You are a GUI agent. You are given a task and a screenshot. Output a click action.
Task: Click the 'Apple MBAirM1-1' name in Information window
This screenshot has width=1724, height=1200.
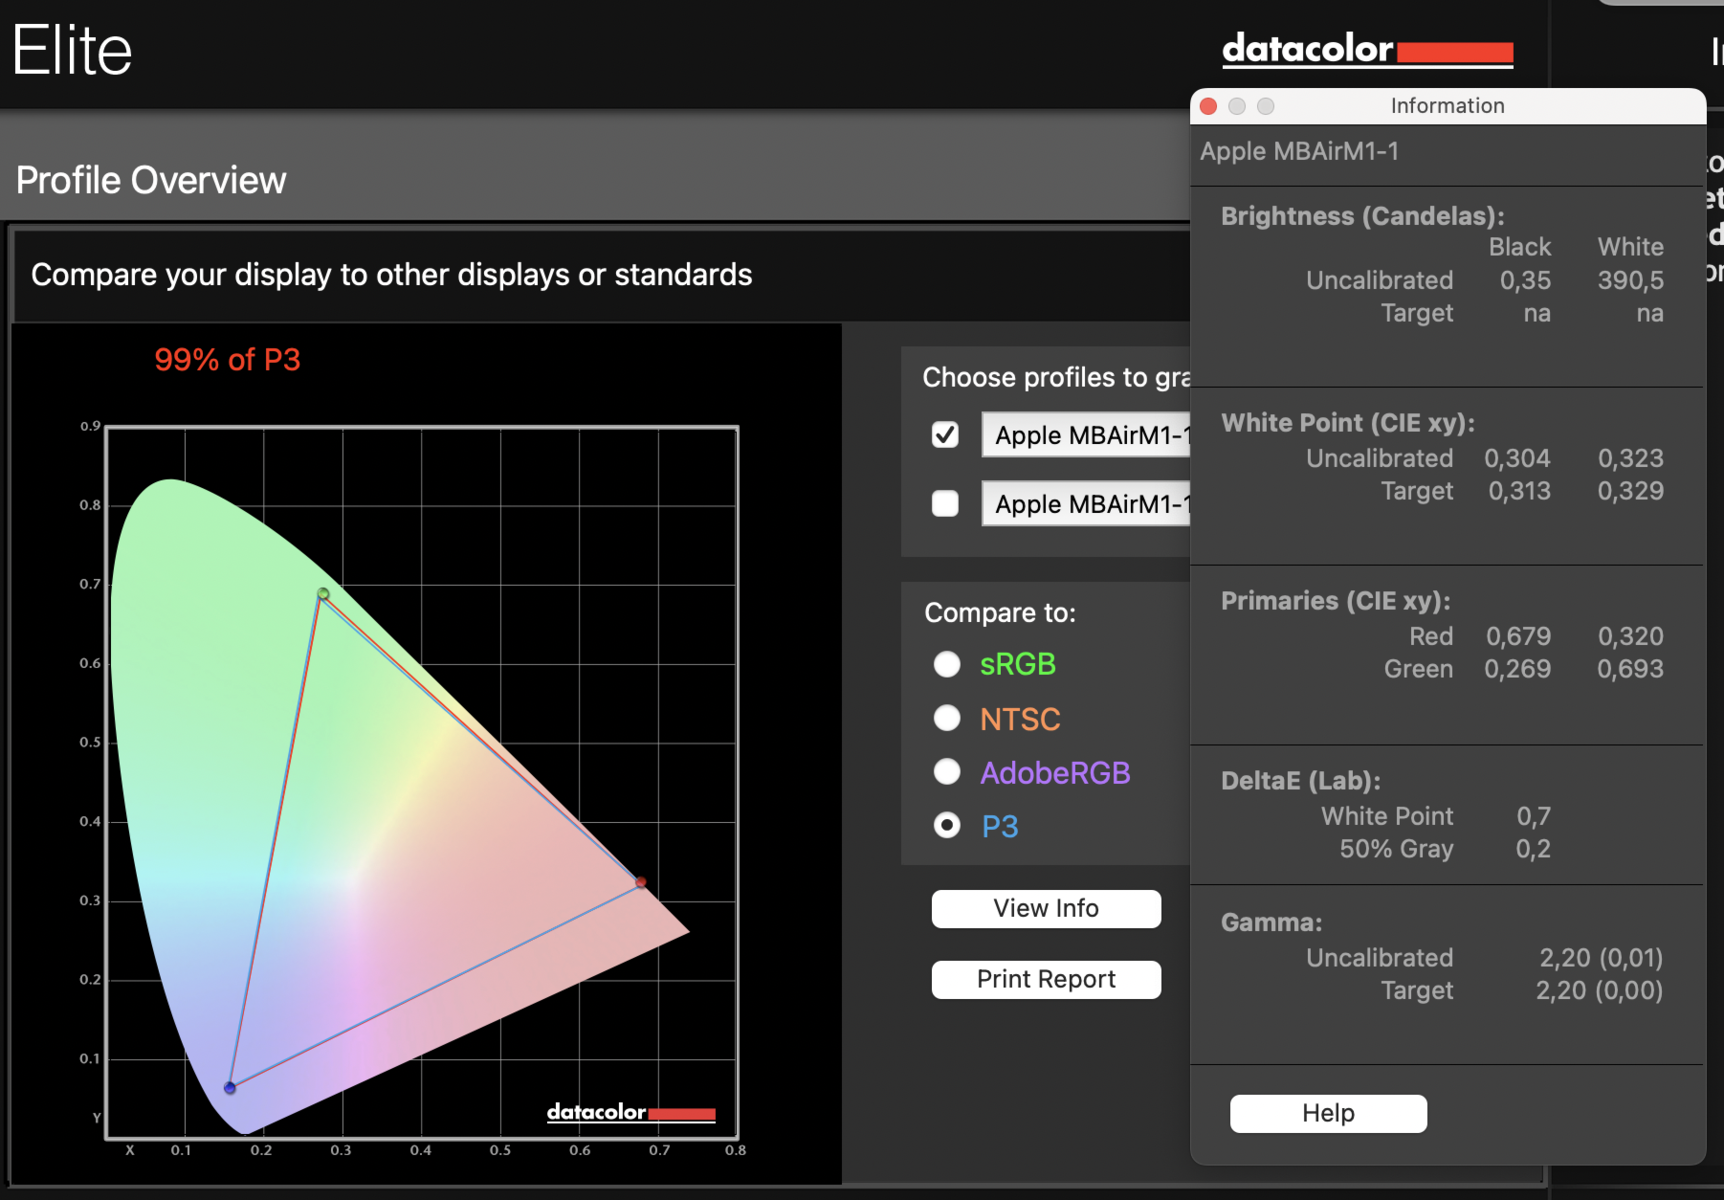[1299, 151]
